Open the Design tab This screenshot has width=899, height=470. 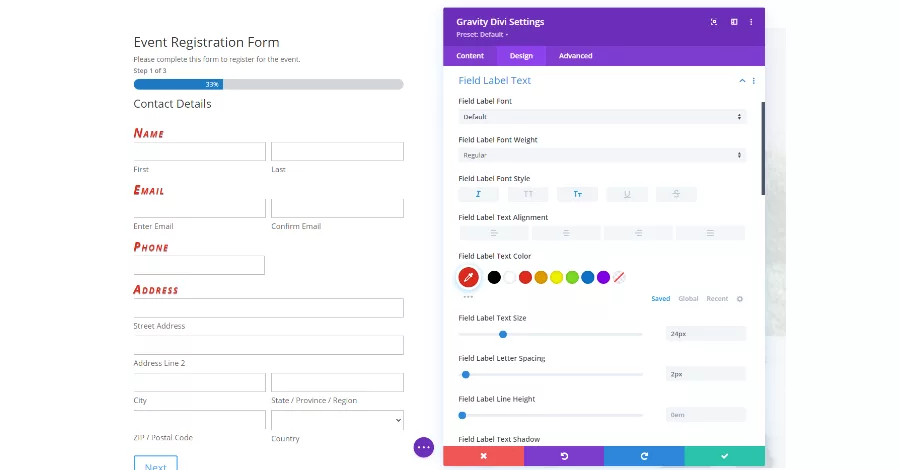coord(521,56)
